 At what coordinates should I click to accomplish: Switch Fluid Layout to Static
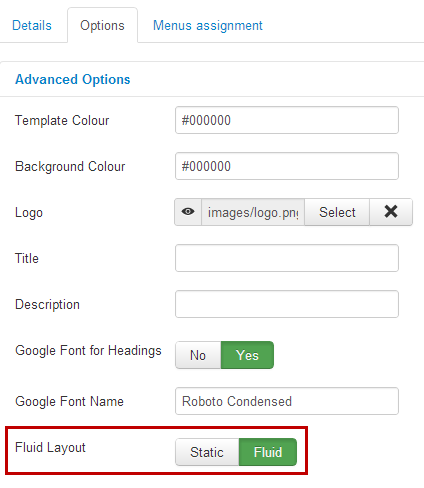pos(207,452)
